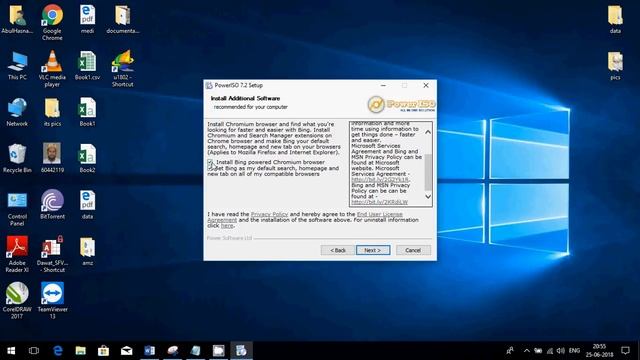The image size is (640, 360).
Task: Click the ENG language indicator
Action: pos(574,351)
